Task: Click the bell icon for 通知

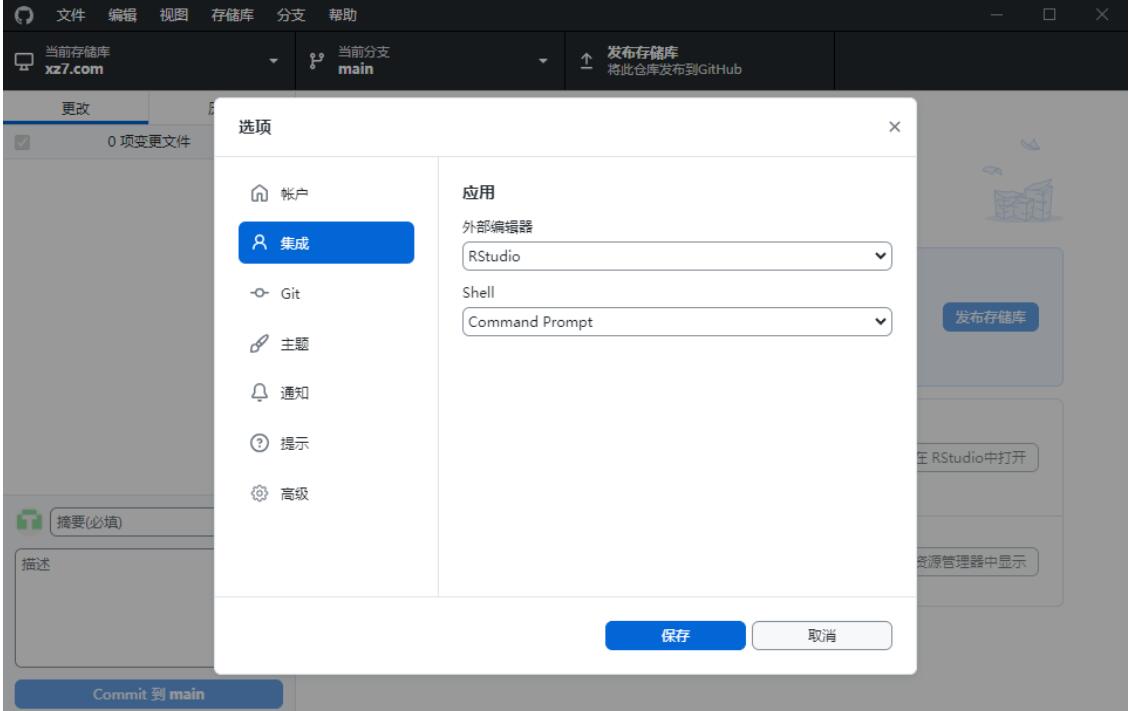Action: pyautogui.click(x=260, y=394)
